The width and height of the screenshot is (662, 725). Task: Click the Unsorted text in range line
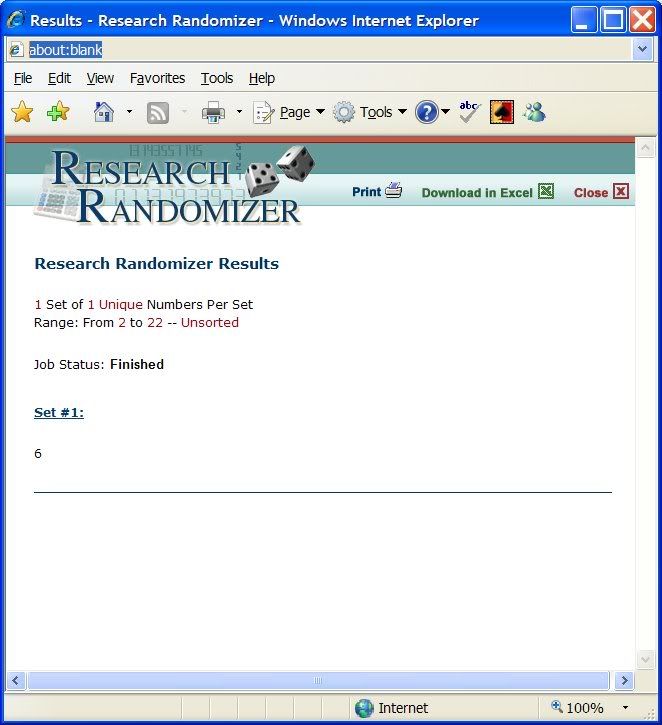210,322
